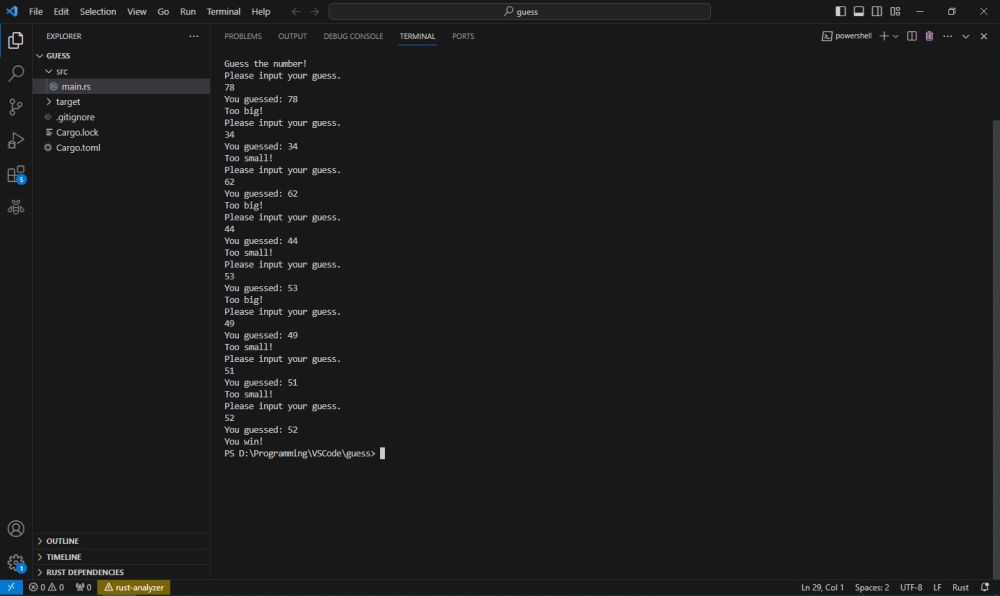Open the View menu
Viewport: 1000px width, 596px height.
pyautogui.click(x=136, y=11)
